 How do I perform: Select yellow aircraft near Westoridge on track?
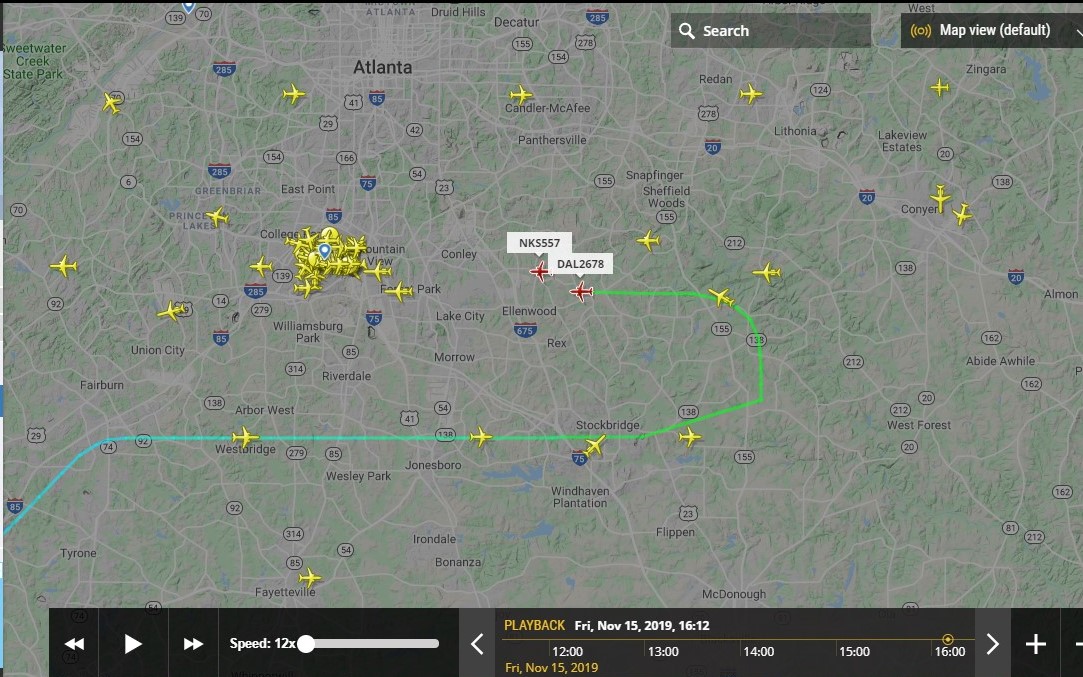coord(245,437)
